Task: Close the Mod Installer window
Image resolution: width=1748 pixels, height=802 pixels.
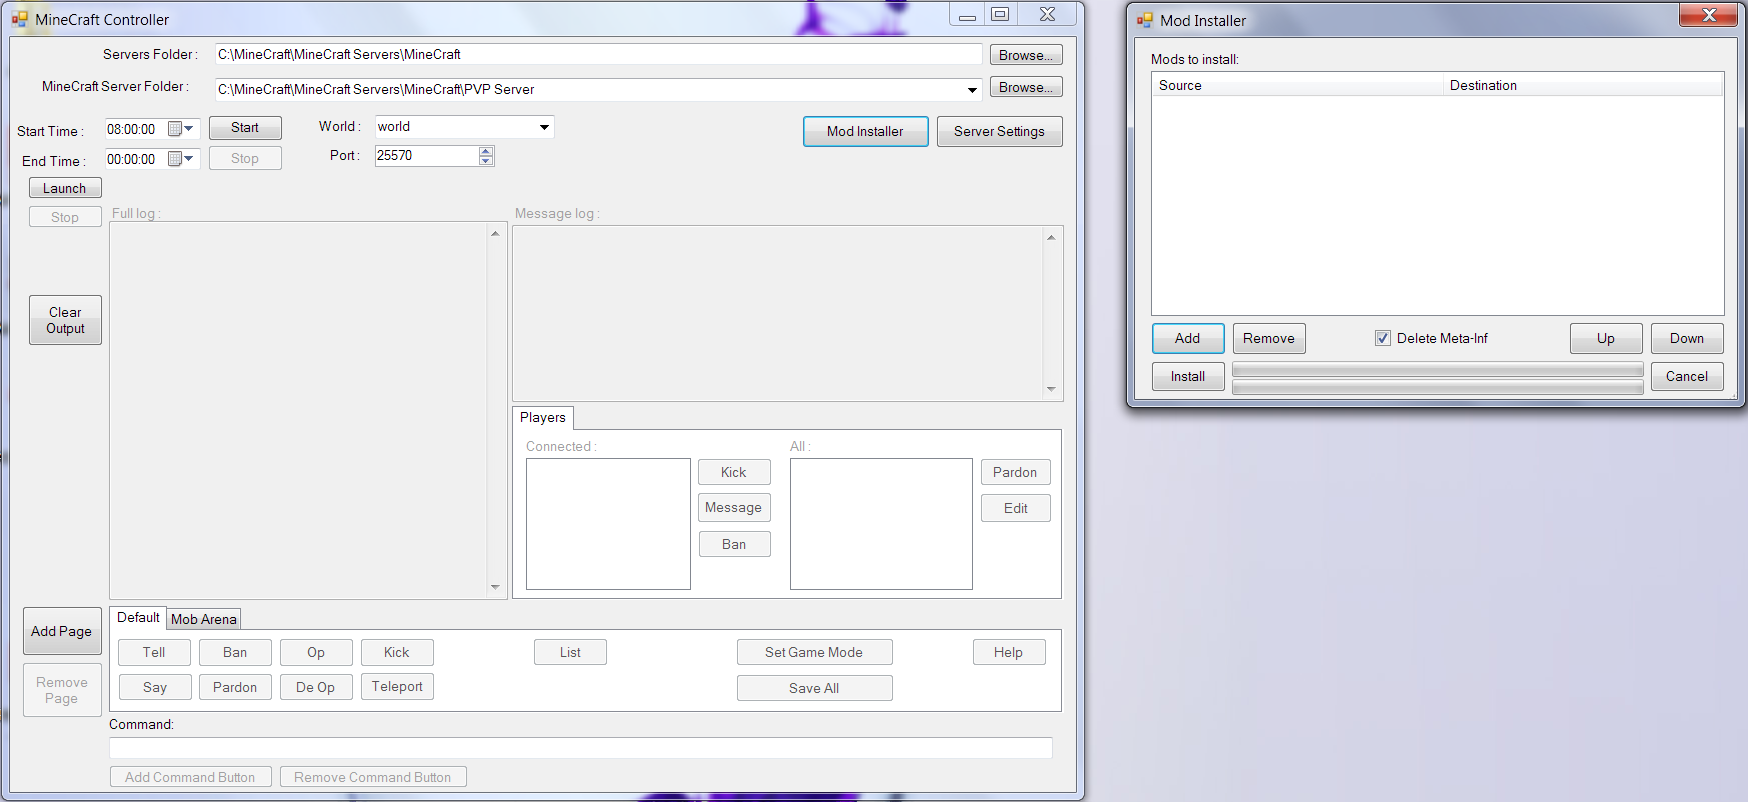Action: (x=1709, y=14)
